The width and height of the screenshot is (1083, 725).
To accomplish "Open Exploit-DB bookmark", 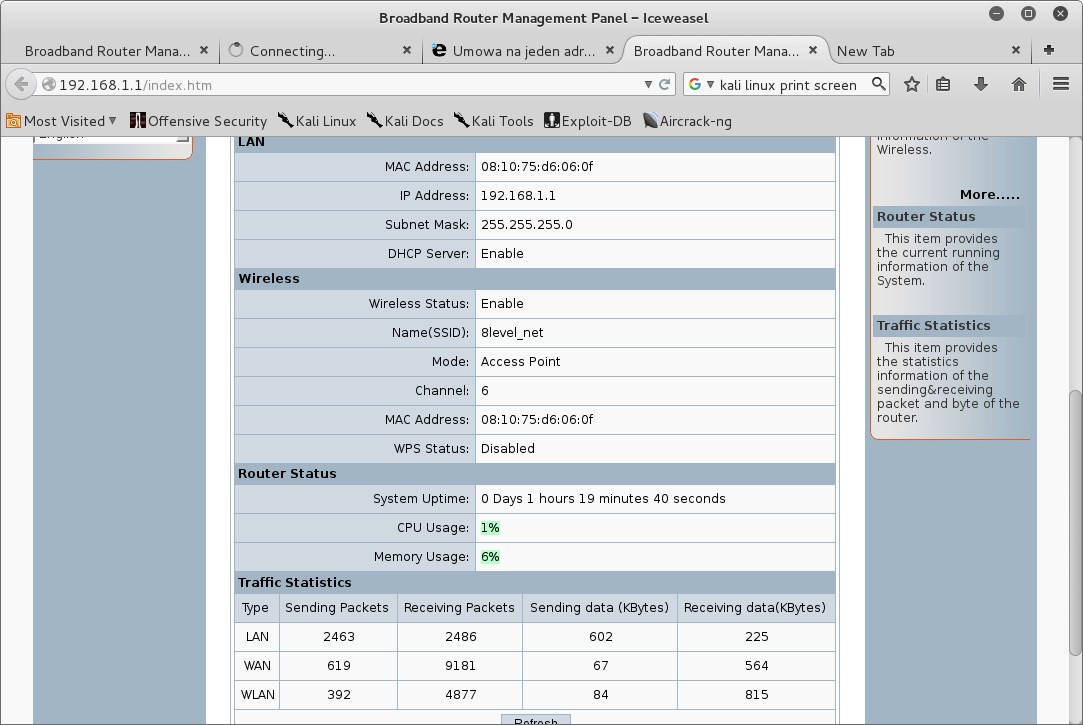I will point(588,121).
